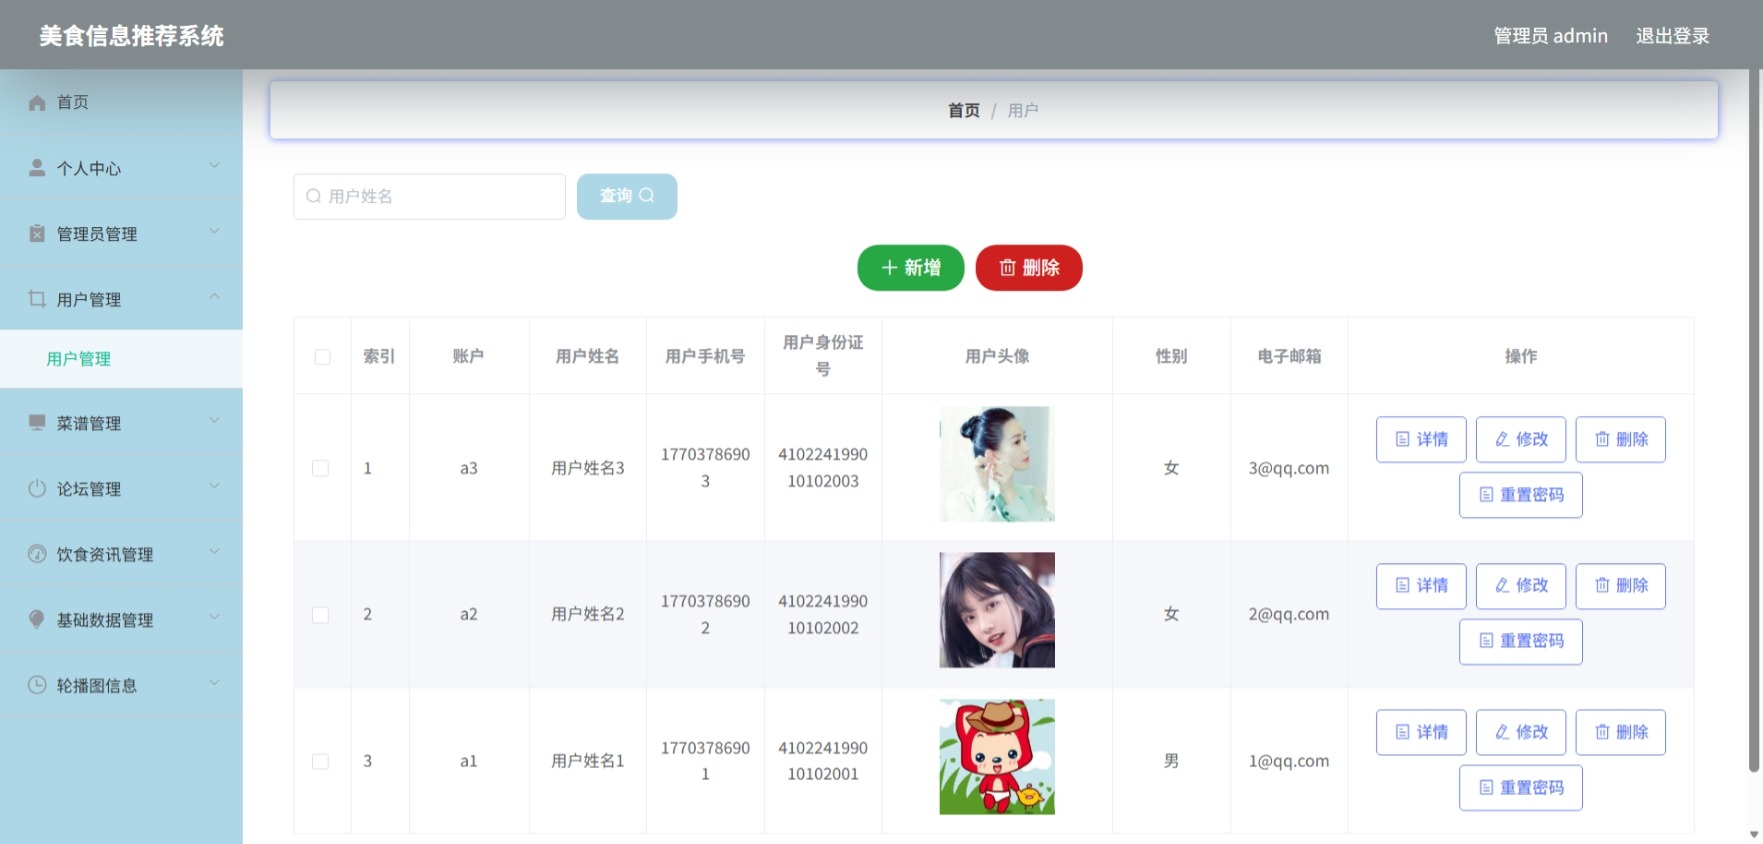Click 管理员 admin in the header
Viewport: 1763px width, 844px height.
tap(1550, 36)
